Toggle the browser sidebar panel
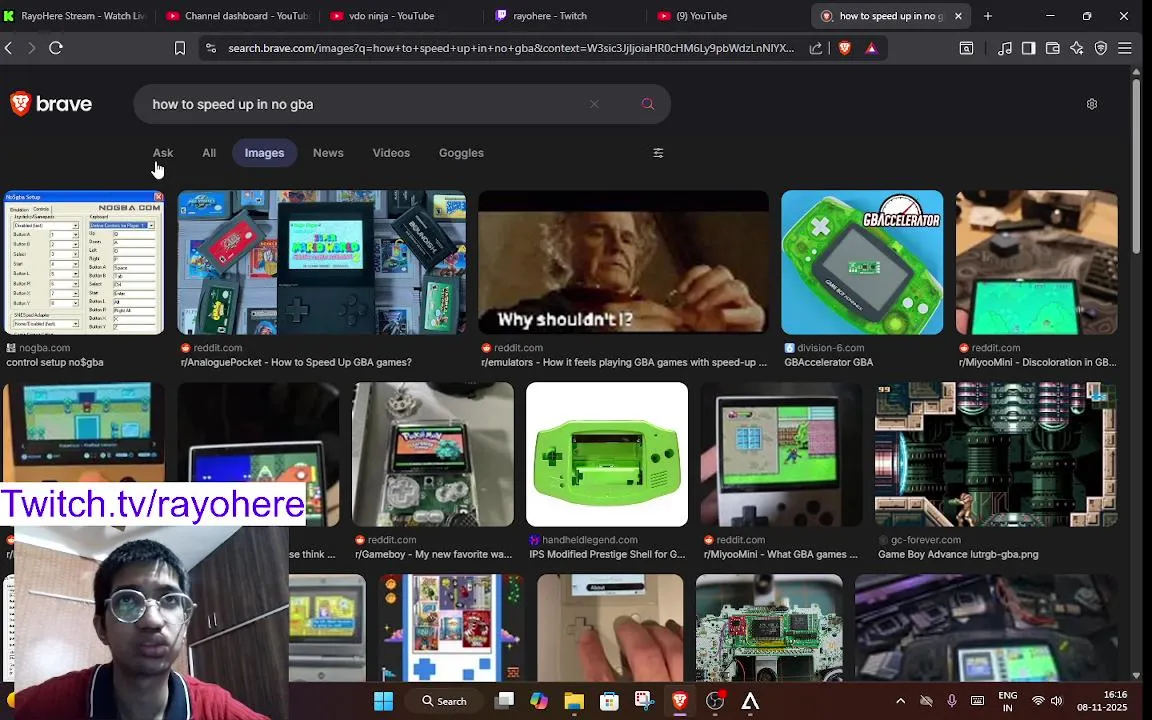This screenshot has height=720, width=1152. (x=1029, y=48)
